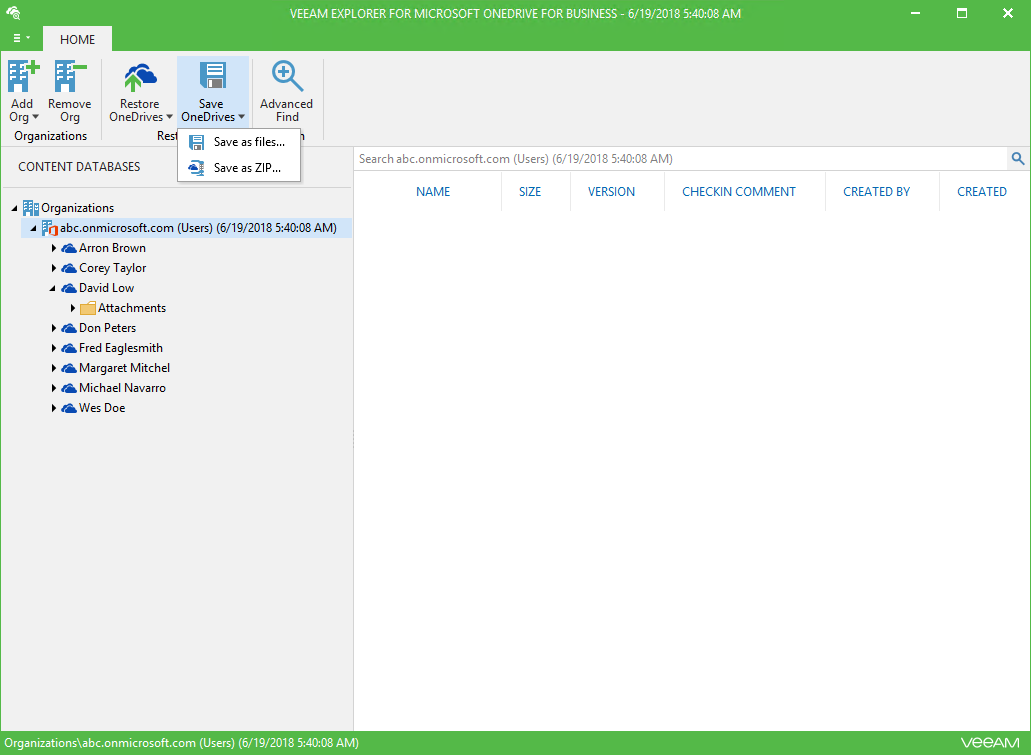The height and width of the screenshot is (755, 1031).
Task: Switch to the HOME ribbon tab
Action: [78, 39]
